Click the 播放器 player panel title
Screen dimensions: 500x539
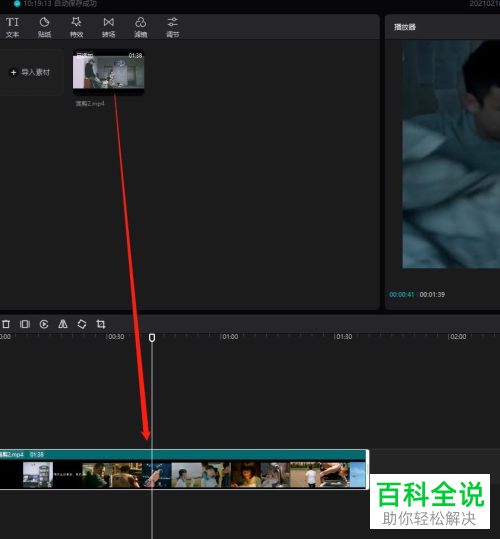click(x=405, y=27)
